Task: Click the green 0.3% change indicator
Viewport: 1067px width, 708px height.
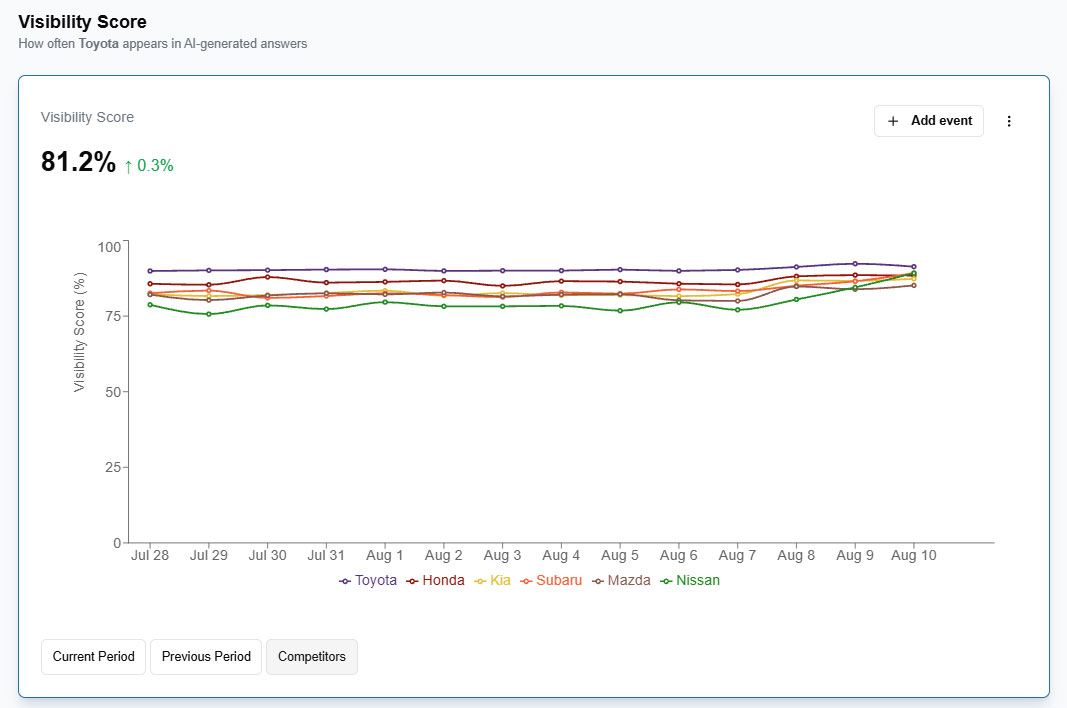Action: tap(149, 165)
